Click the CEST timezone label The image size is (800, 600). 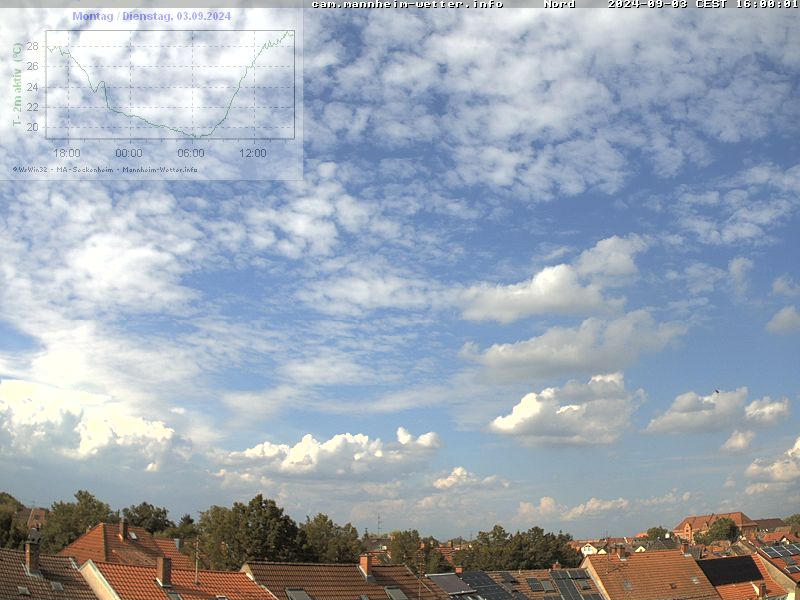[709, 4]
